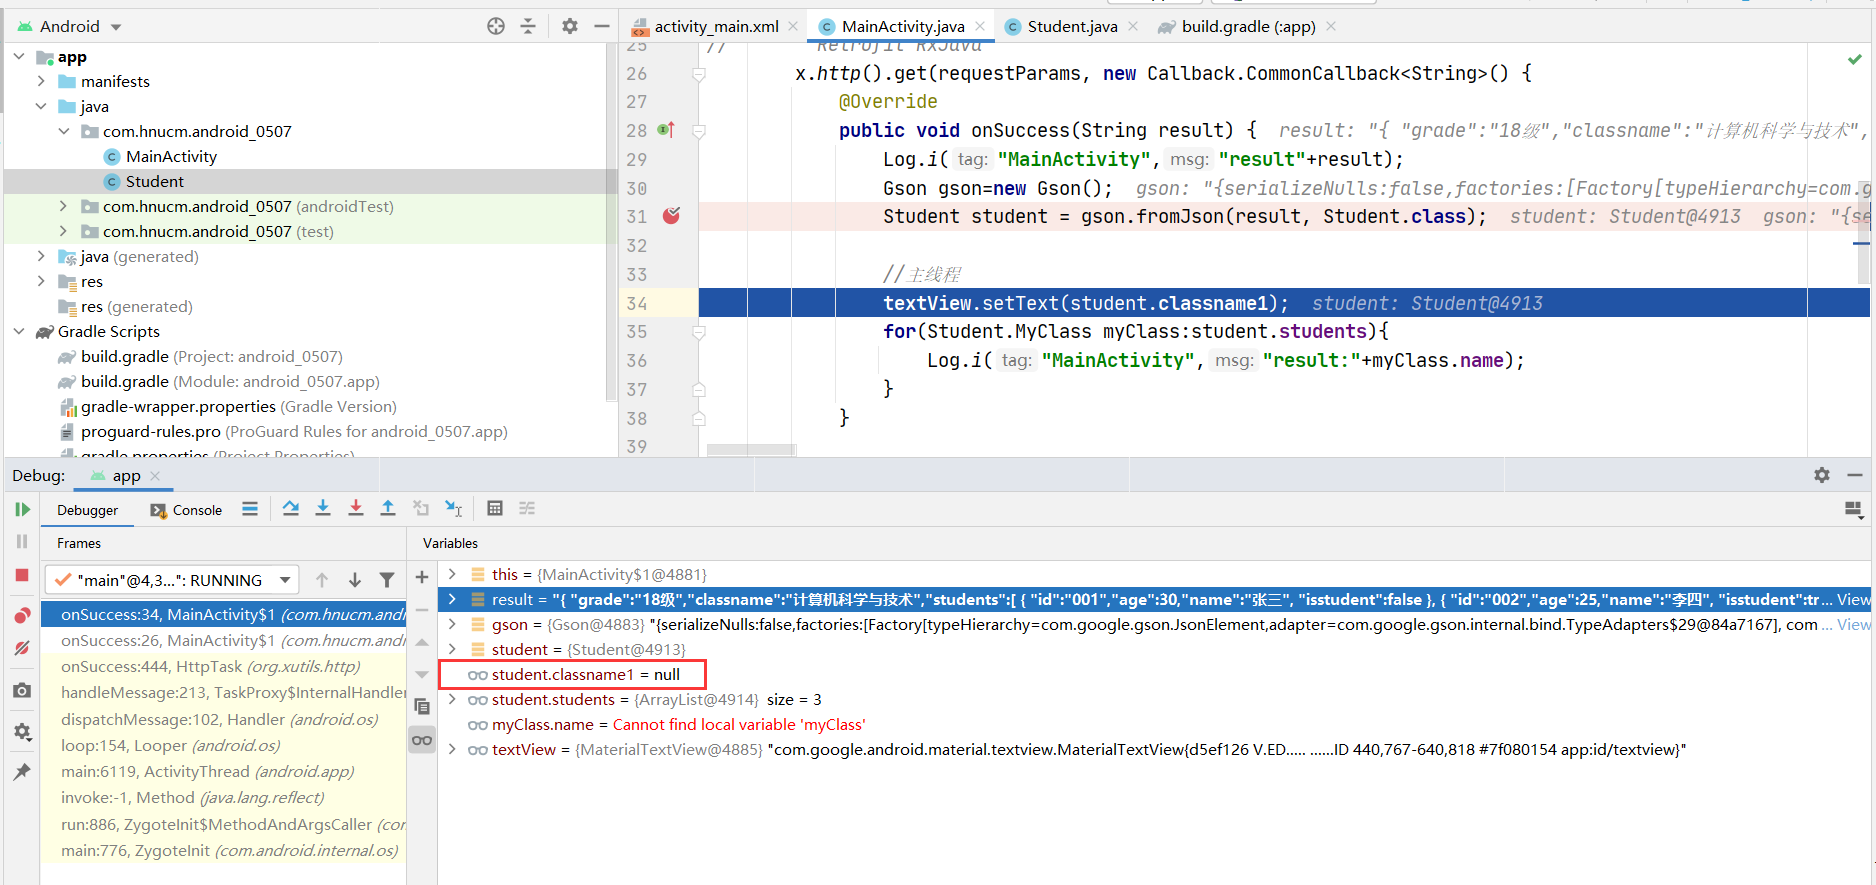Click the override gutter marker on line 28

pos(667,130)
